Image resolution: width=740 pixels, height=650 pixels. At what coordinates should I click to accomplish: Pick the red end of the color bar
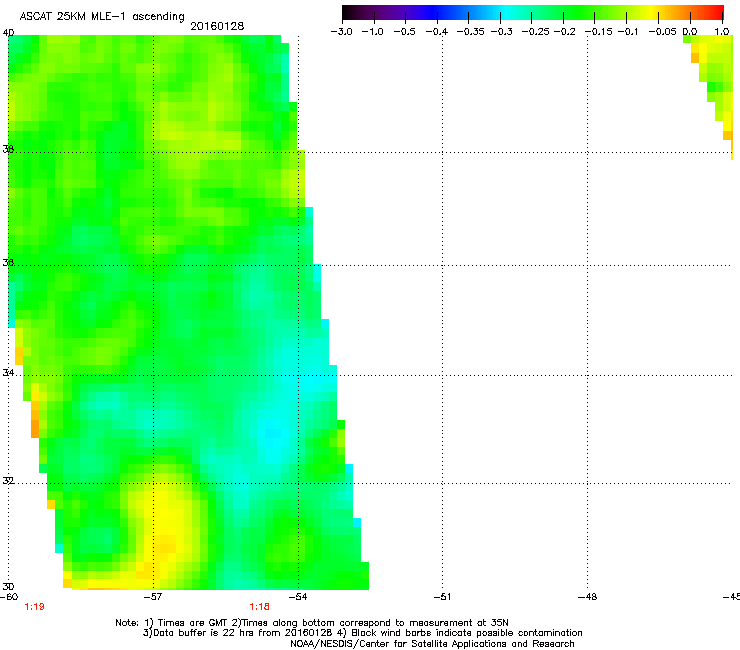[718, 12]
